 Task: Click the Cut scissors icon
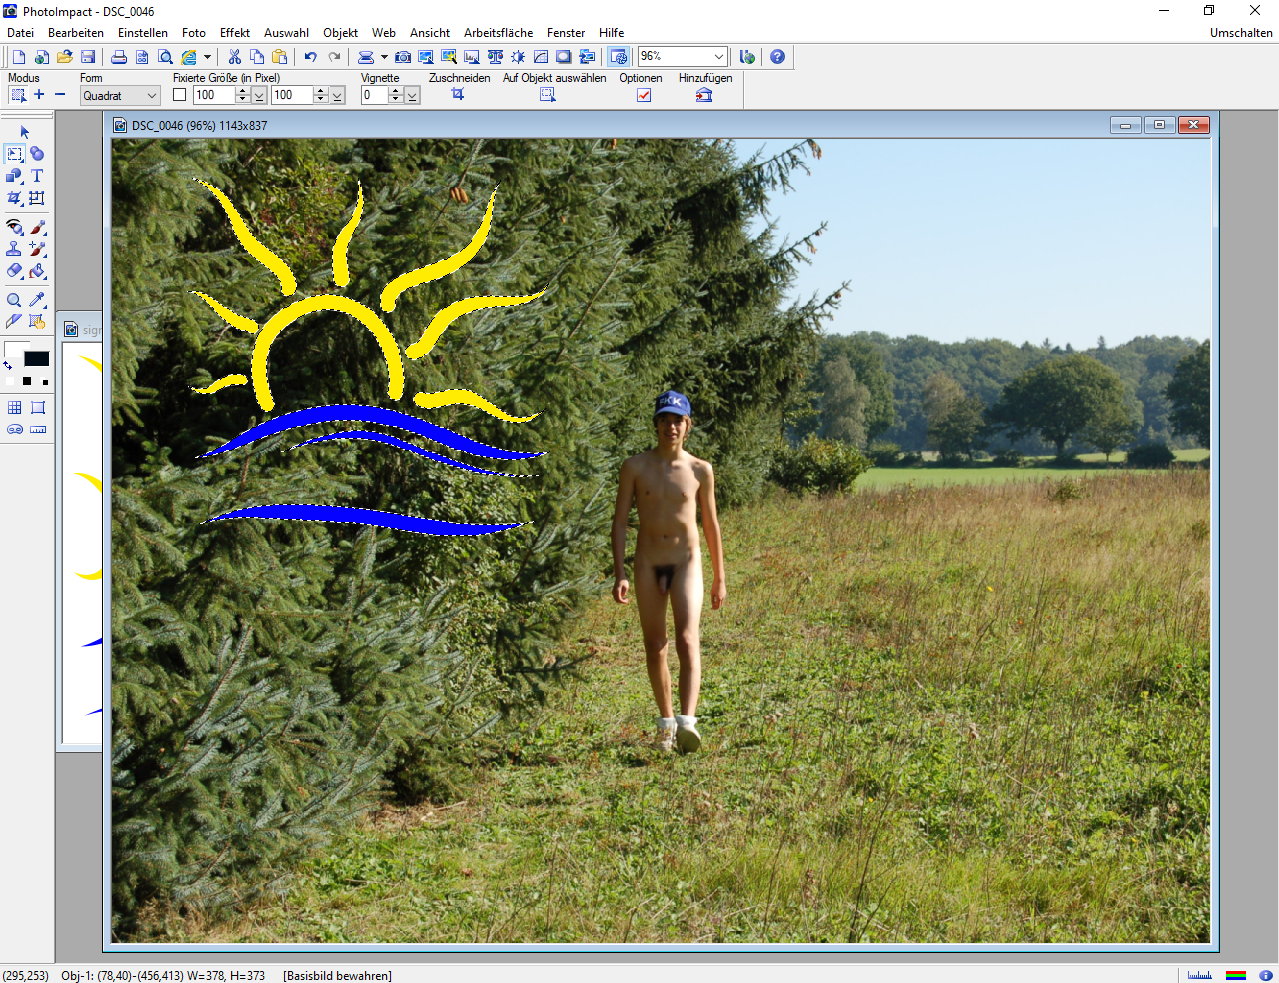(x=234, y=57)
